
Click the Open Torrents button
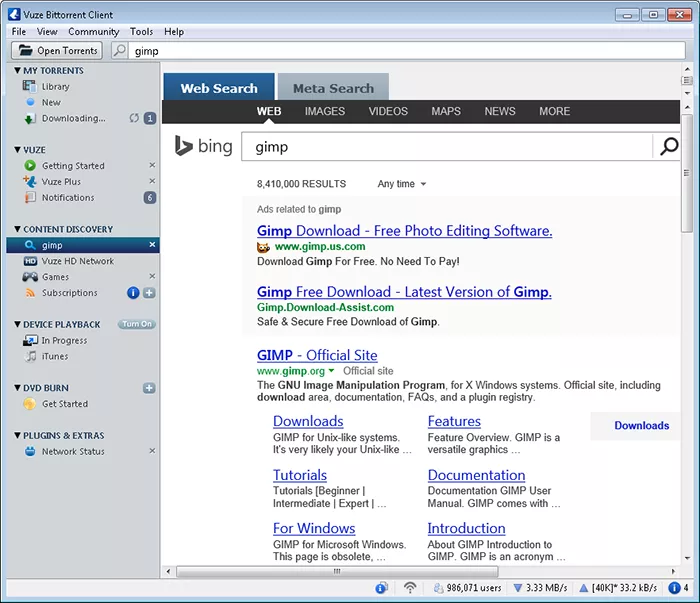point(57,50)
